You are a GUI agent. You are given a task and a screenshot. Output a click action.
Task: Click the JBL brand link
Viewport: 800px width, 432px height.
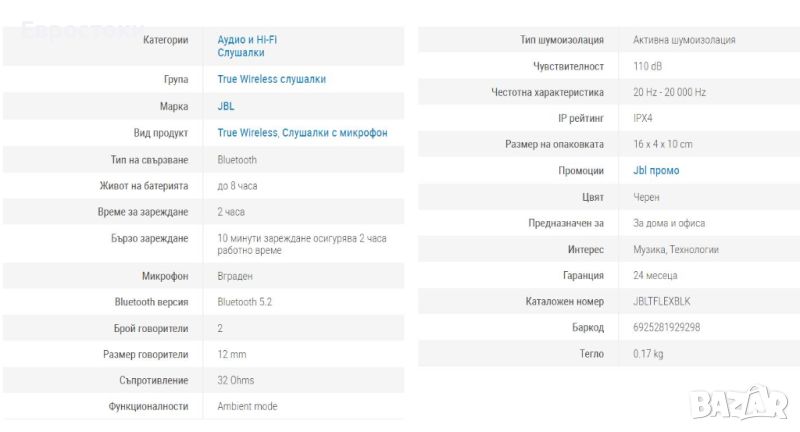click(226, 105)
